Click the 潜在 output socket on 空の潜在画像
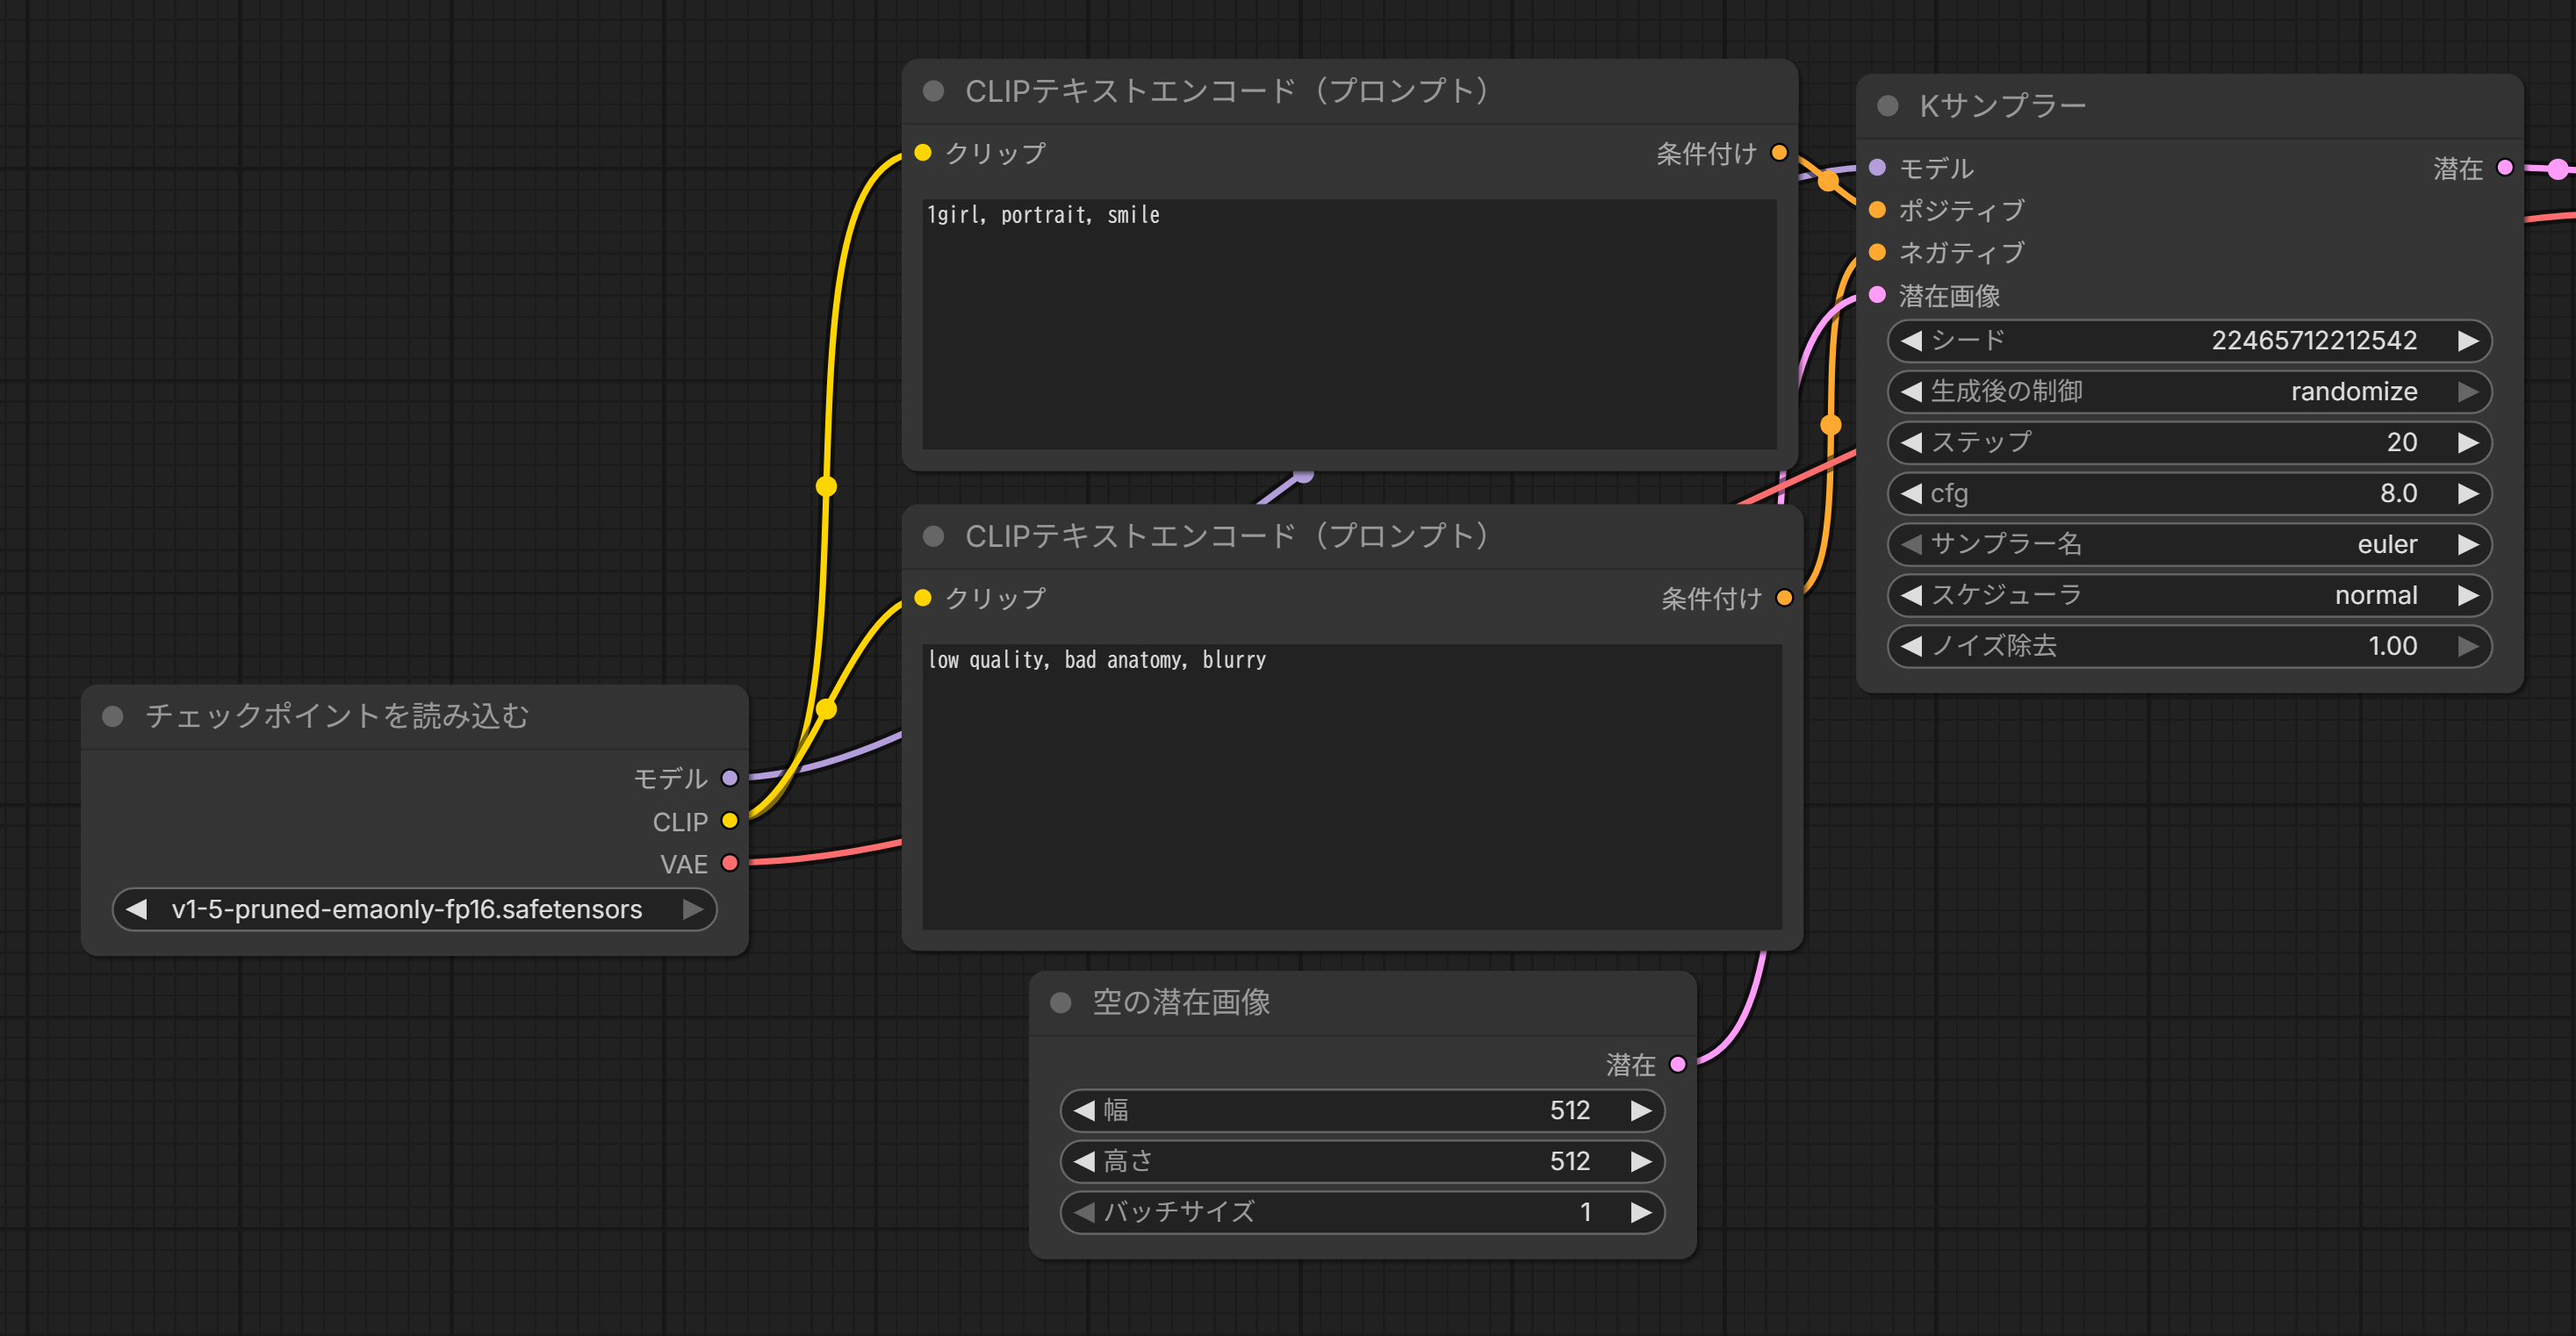This screenshot has height=1336, width=2576. tap(1678, 1064)
